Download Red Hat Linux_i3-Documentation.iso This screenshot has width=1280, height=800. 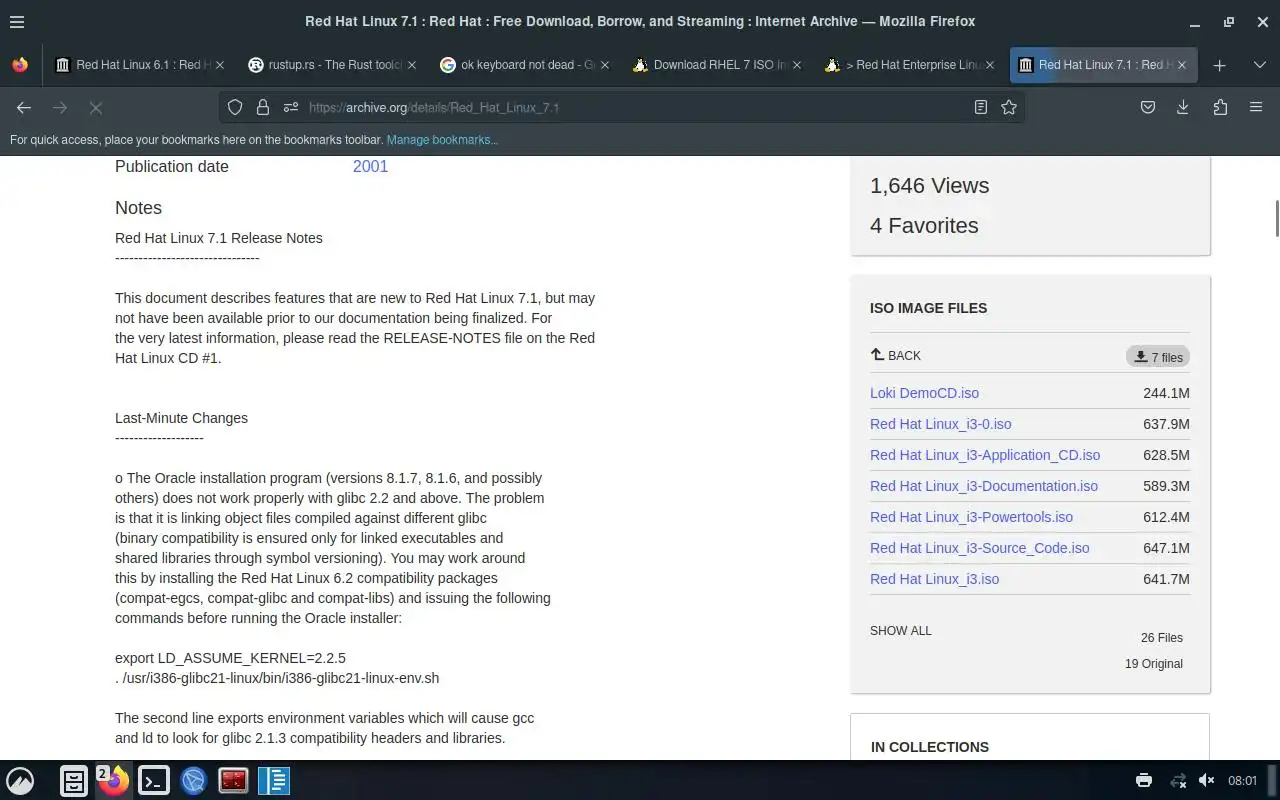point(984,486)
